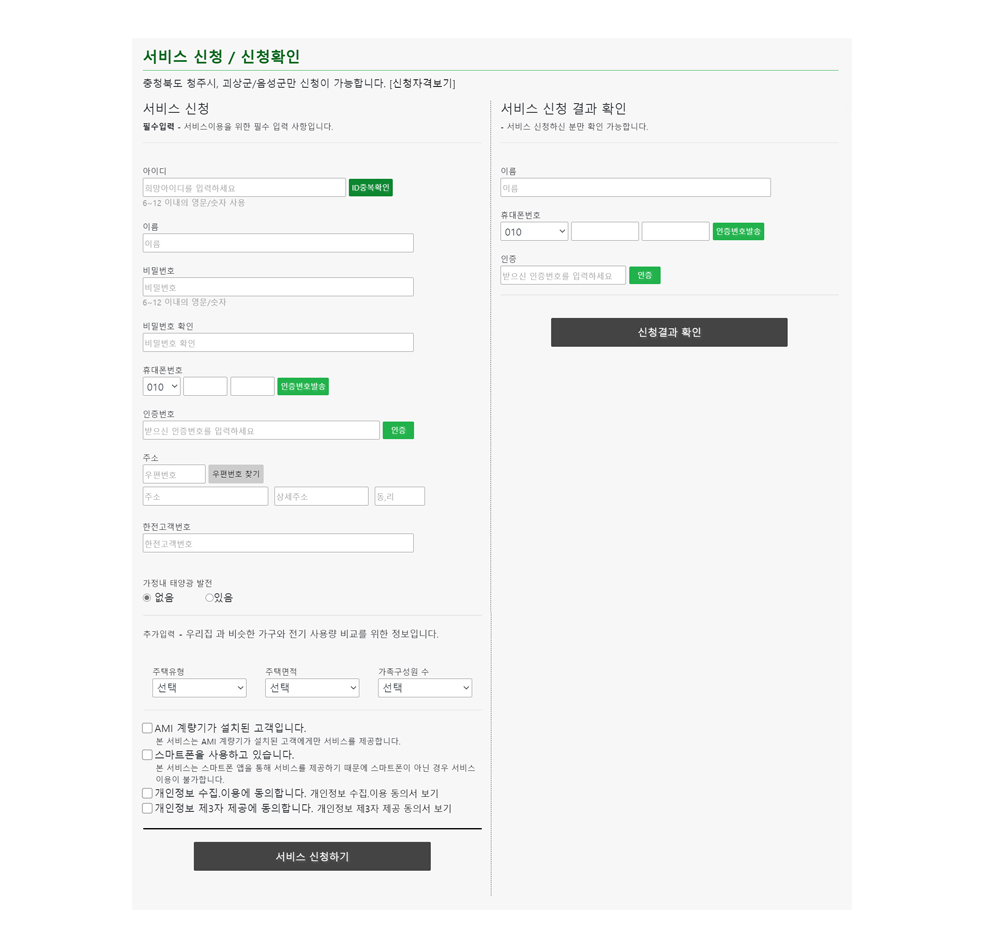The image size is (986, 951).
Task: Click the ID중복확인 button
Action: coord(370,187)
